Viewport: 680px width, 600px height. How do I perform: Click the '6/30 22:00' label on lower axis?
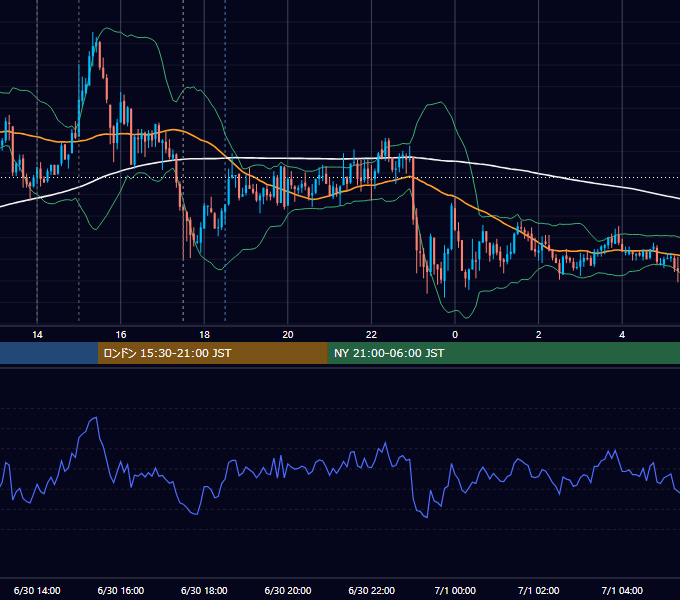click(x=372, y=590)
